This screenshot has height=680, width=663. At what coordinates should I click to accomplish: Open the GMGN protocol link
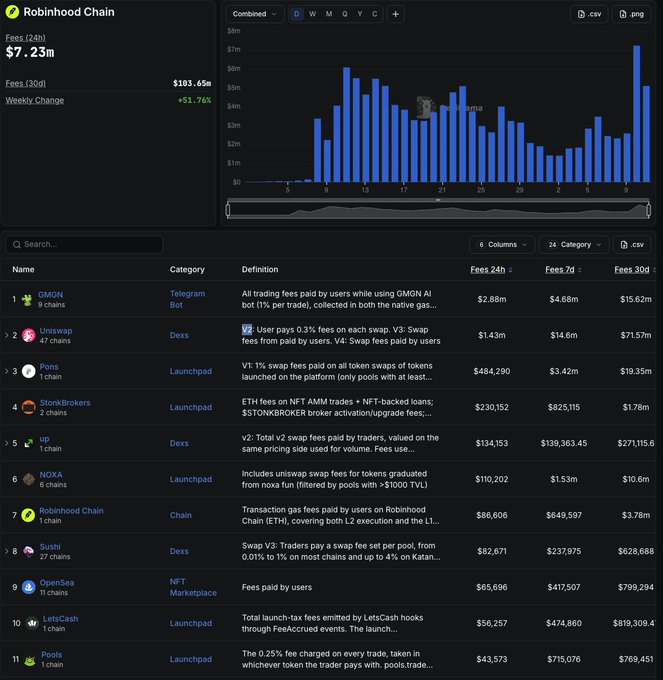(x=50, y=294)
